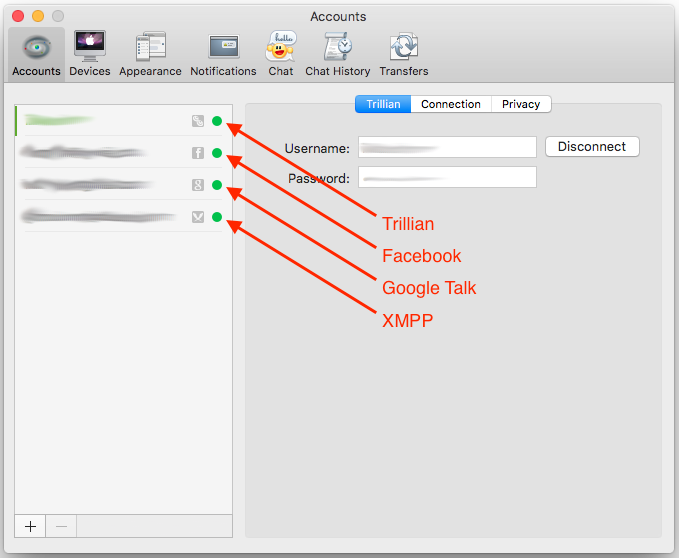Minimize the Accounts window with yellow button
Viewport: 679px width, 558px height.
pyautogui.click(x=38, y=16)
